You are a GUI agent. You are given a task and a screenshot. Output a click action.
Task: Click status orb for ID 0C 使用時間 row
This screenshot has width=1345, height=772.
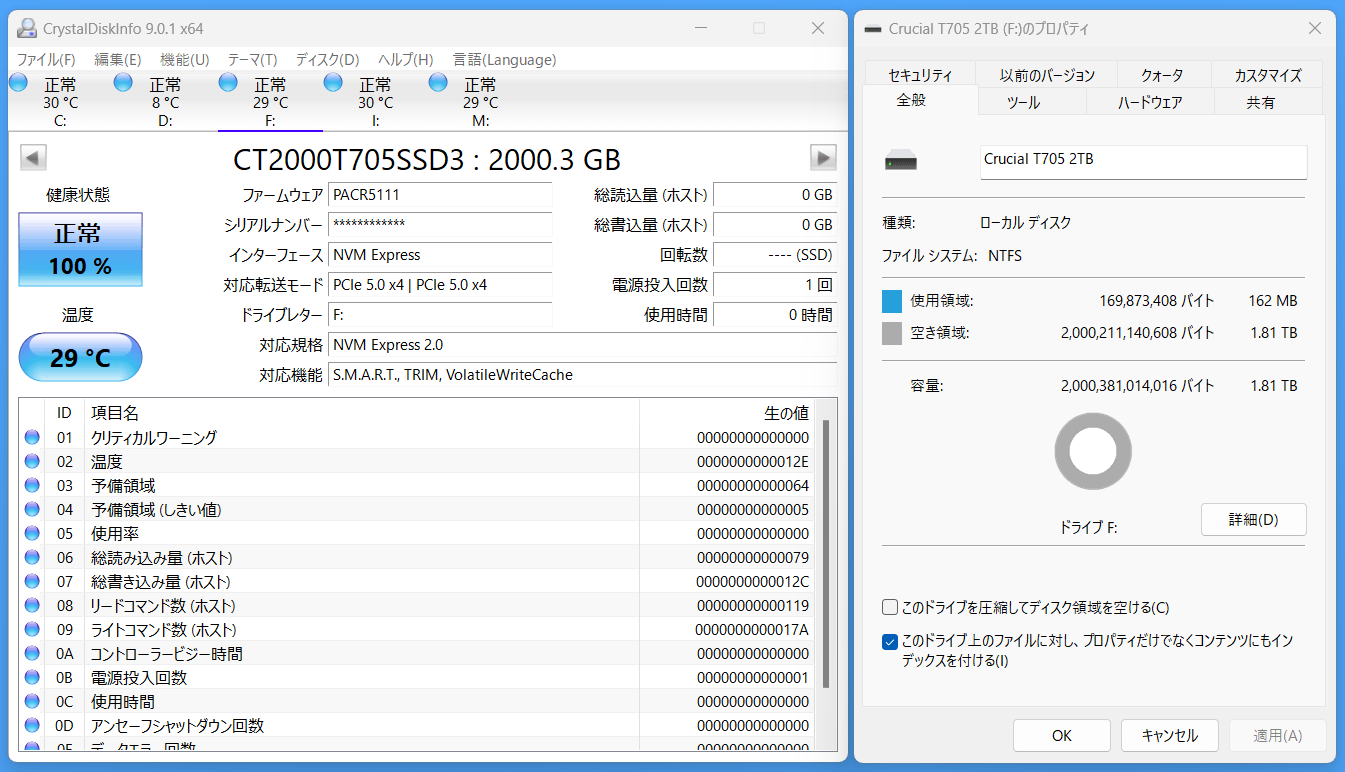click(32, 701)
